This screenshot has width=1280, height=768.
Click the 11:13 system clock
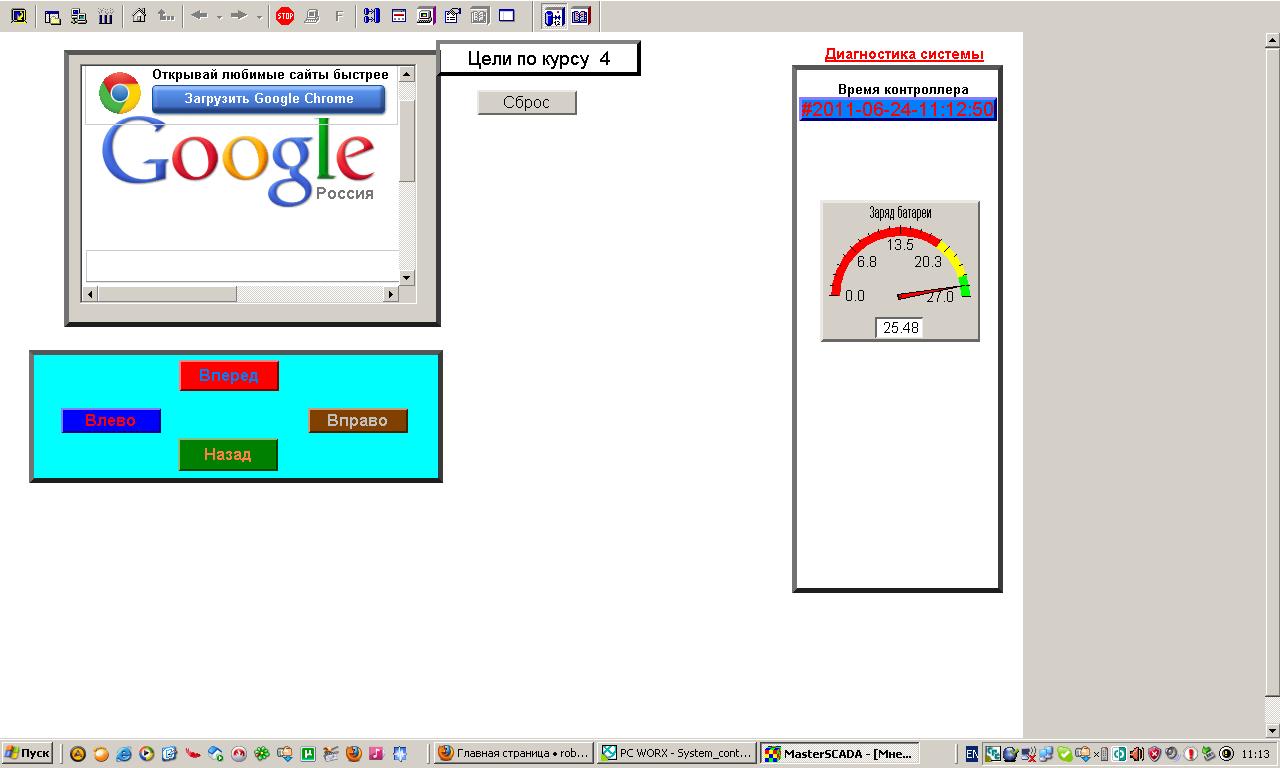(1255, 754)
